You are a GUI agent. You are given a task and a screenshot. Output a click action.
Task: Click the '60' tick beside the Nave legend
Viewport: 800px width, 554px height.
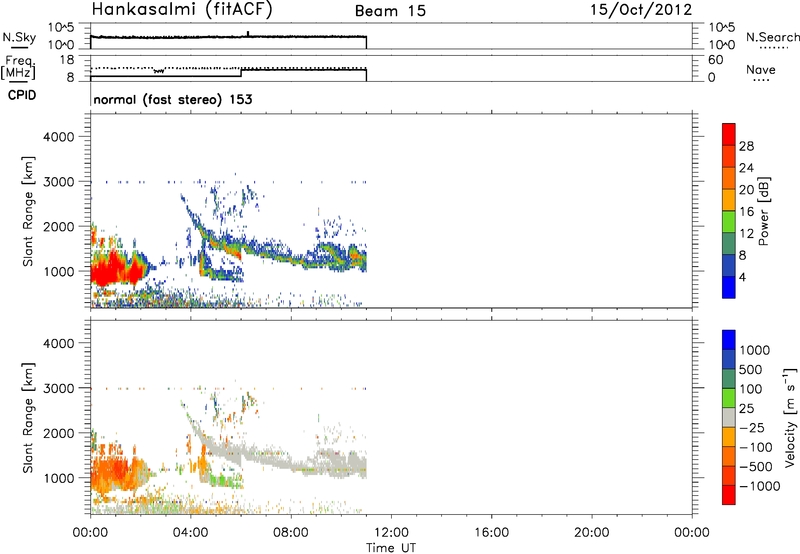(716, 60)
